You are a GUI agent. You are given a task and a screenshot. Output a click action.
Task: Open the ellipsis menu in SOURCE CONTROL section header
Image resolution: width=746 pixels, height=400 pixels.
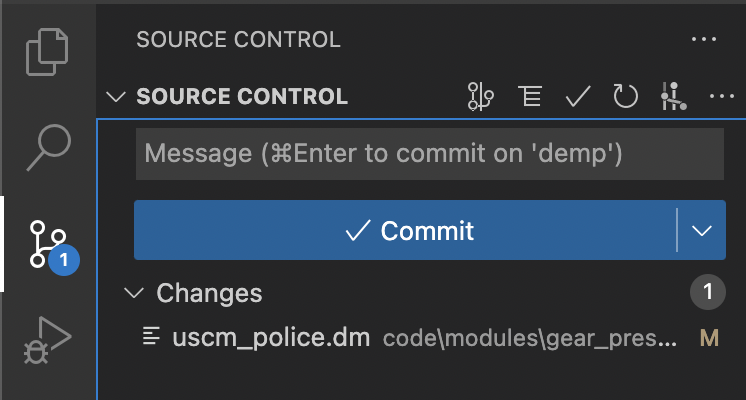click(x=722, y=97)
